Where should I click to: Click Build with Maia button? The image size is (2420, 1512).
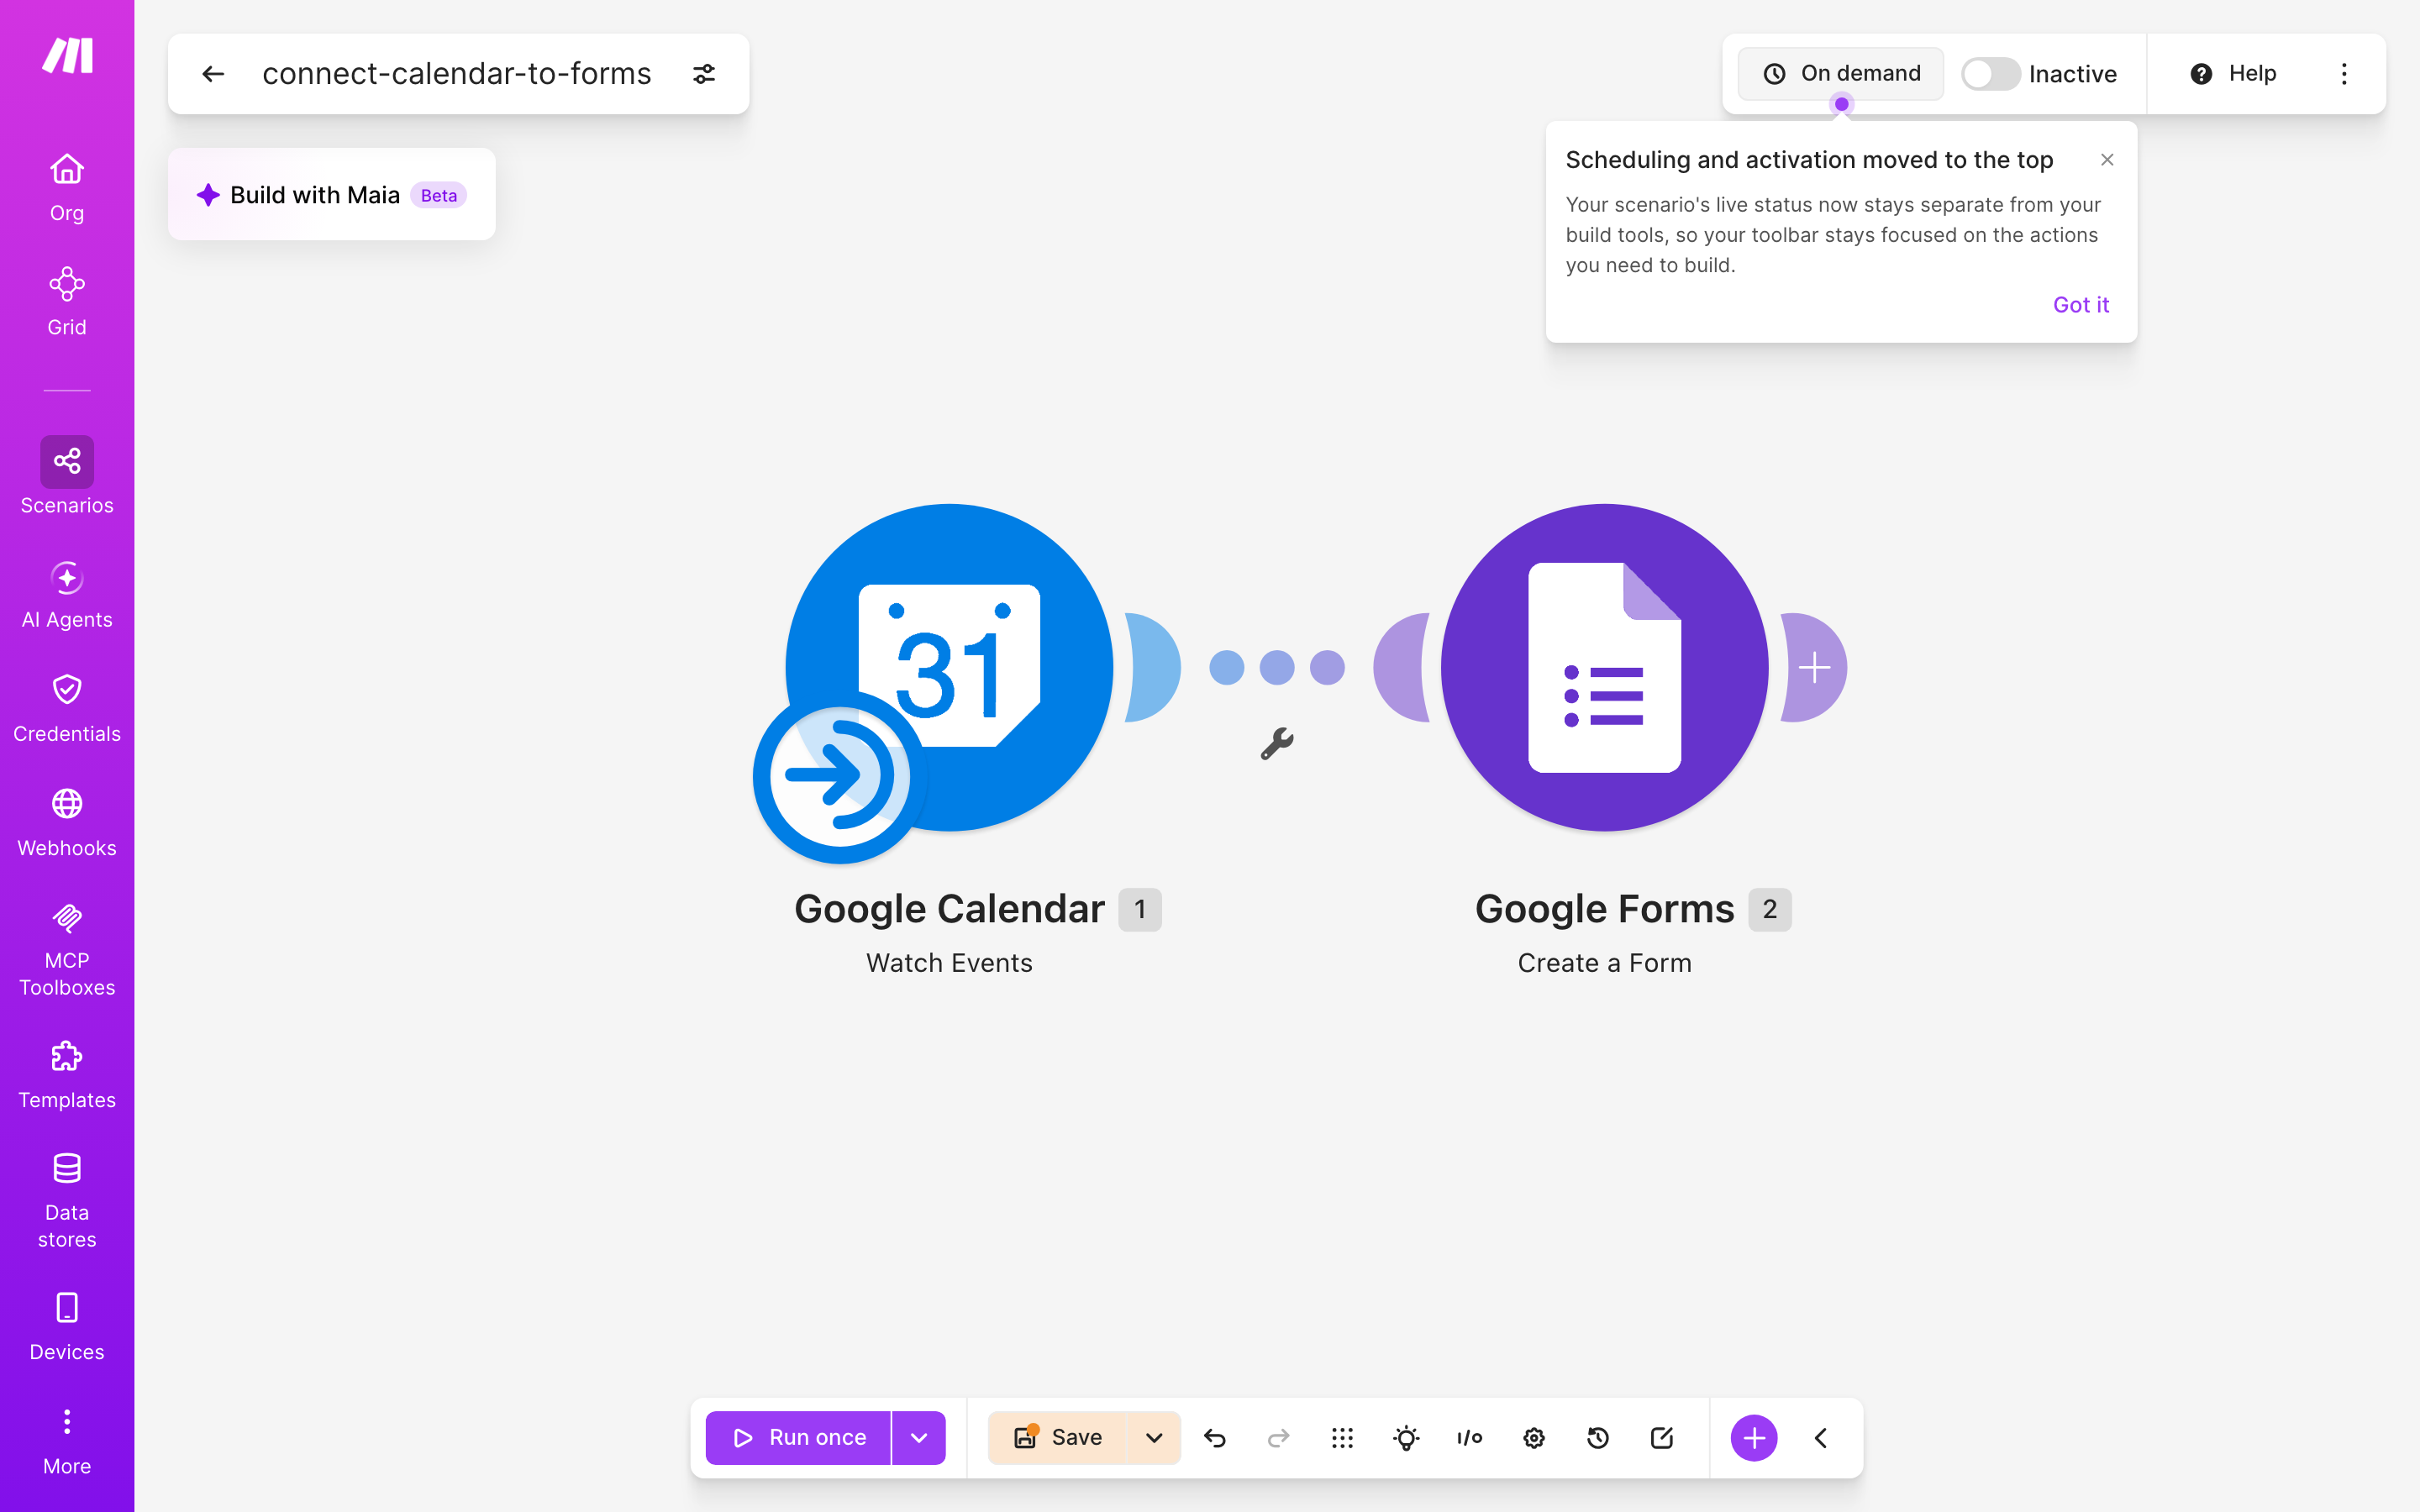click(332, 195)
